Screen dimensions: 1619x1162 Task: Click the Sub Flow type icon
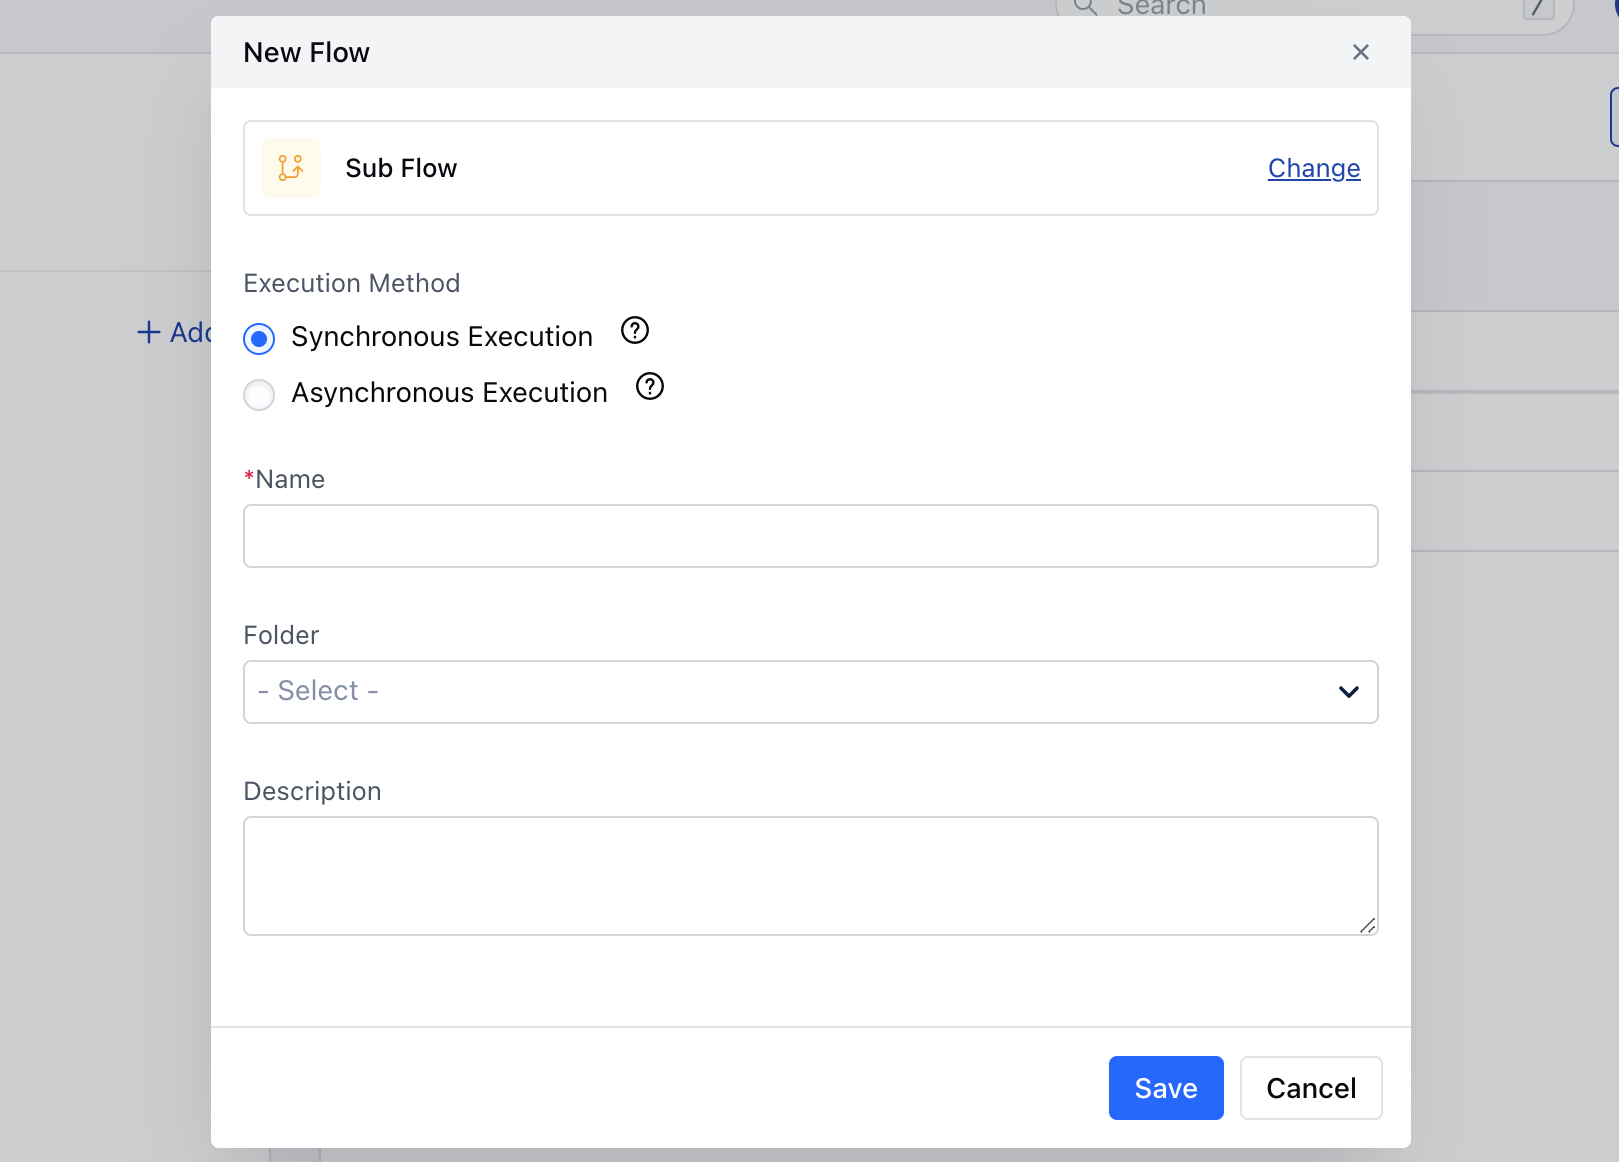tap(291, 168)
